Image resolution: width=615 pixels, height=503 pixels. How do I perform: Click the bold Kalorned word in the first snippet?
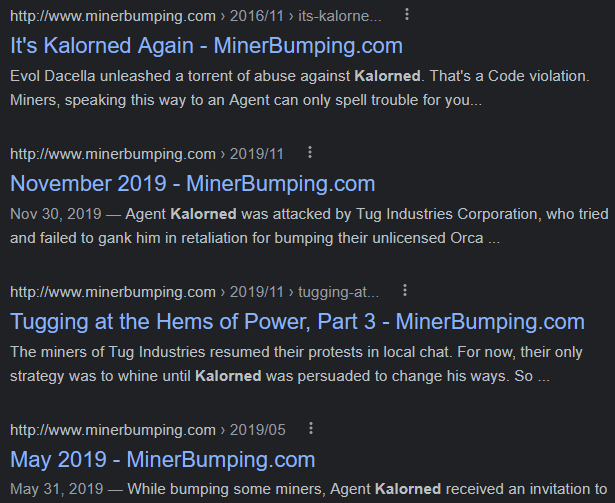[x=387, y=76]
